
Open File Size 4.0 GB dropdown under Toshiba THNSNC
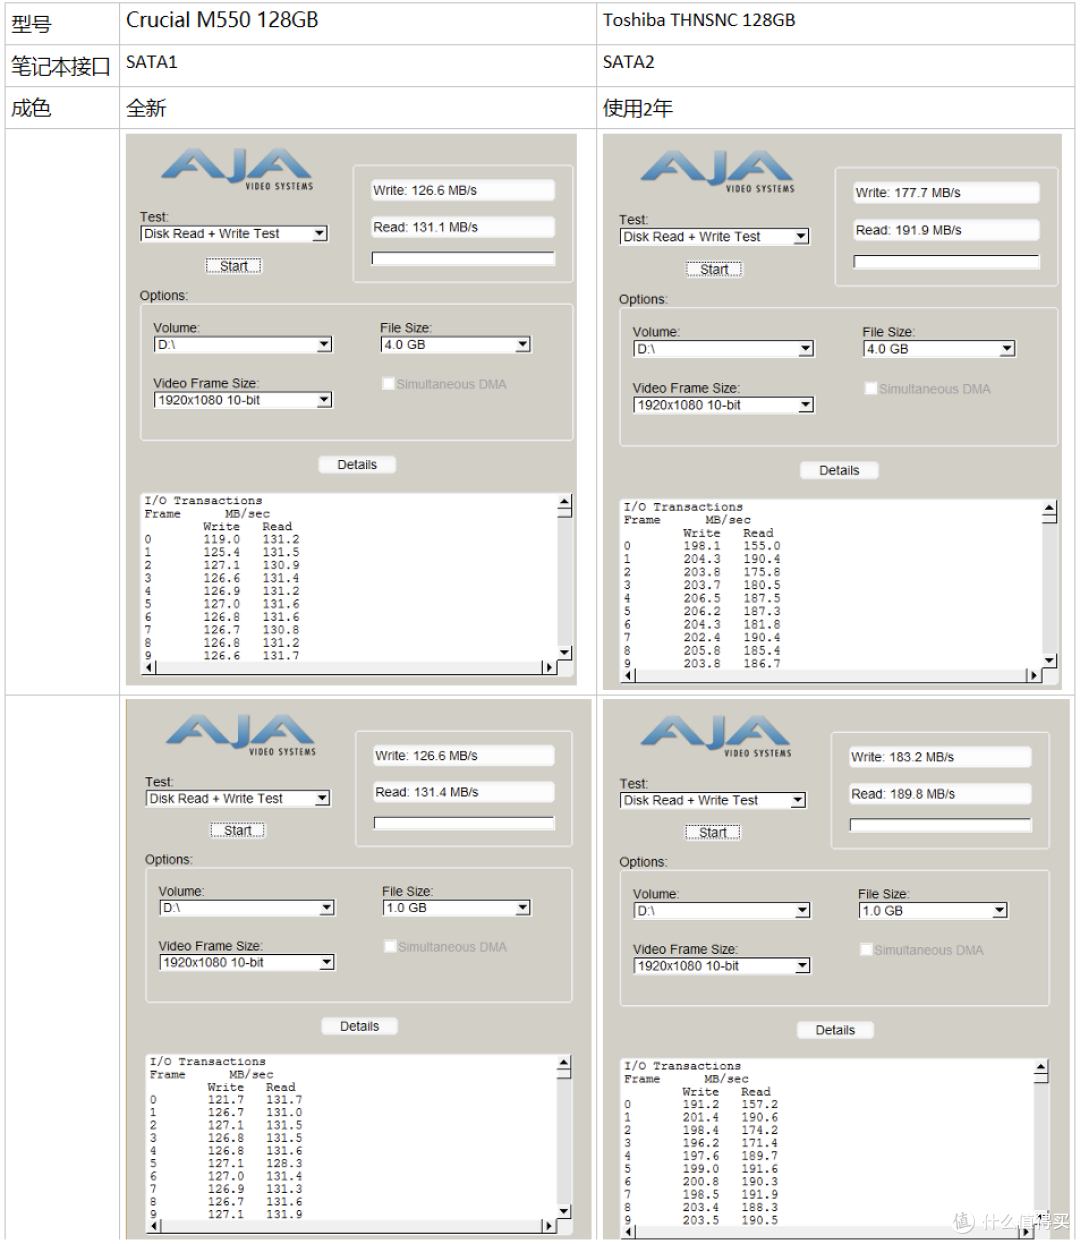click(x=939, y=349)
